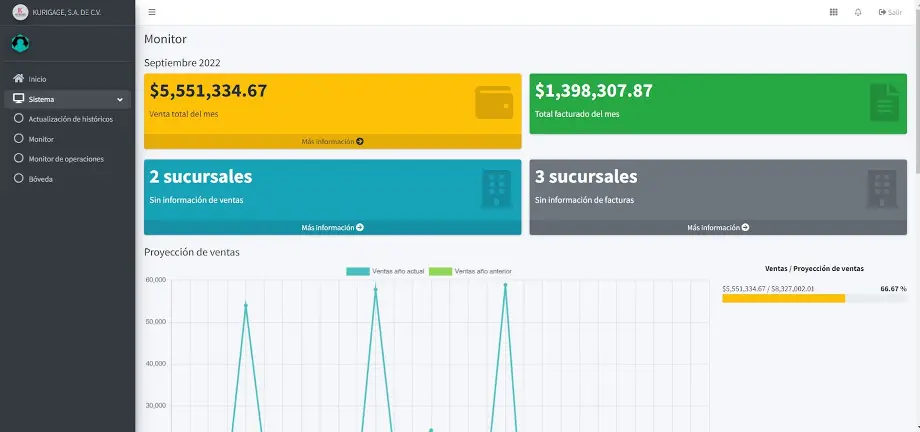920x432 pixels.
Task: Click the 3 sucursales heading
Action: 586,177
